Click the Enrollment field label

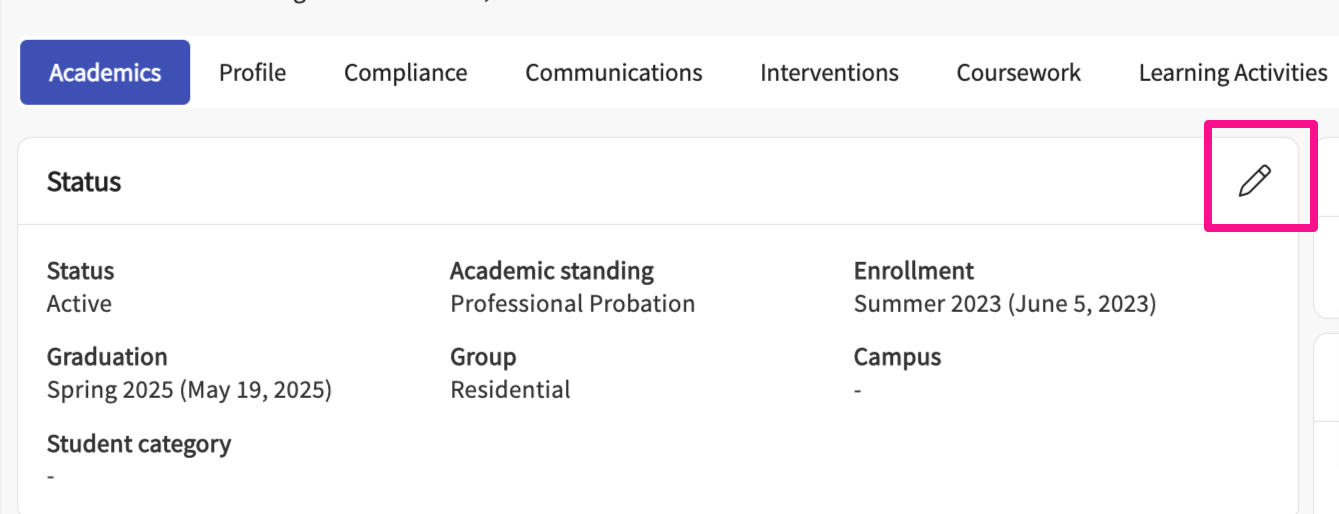point(913,271)
